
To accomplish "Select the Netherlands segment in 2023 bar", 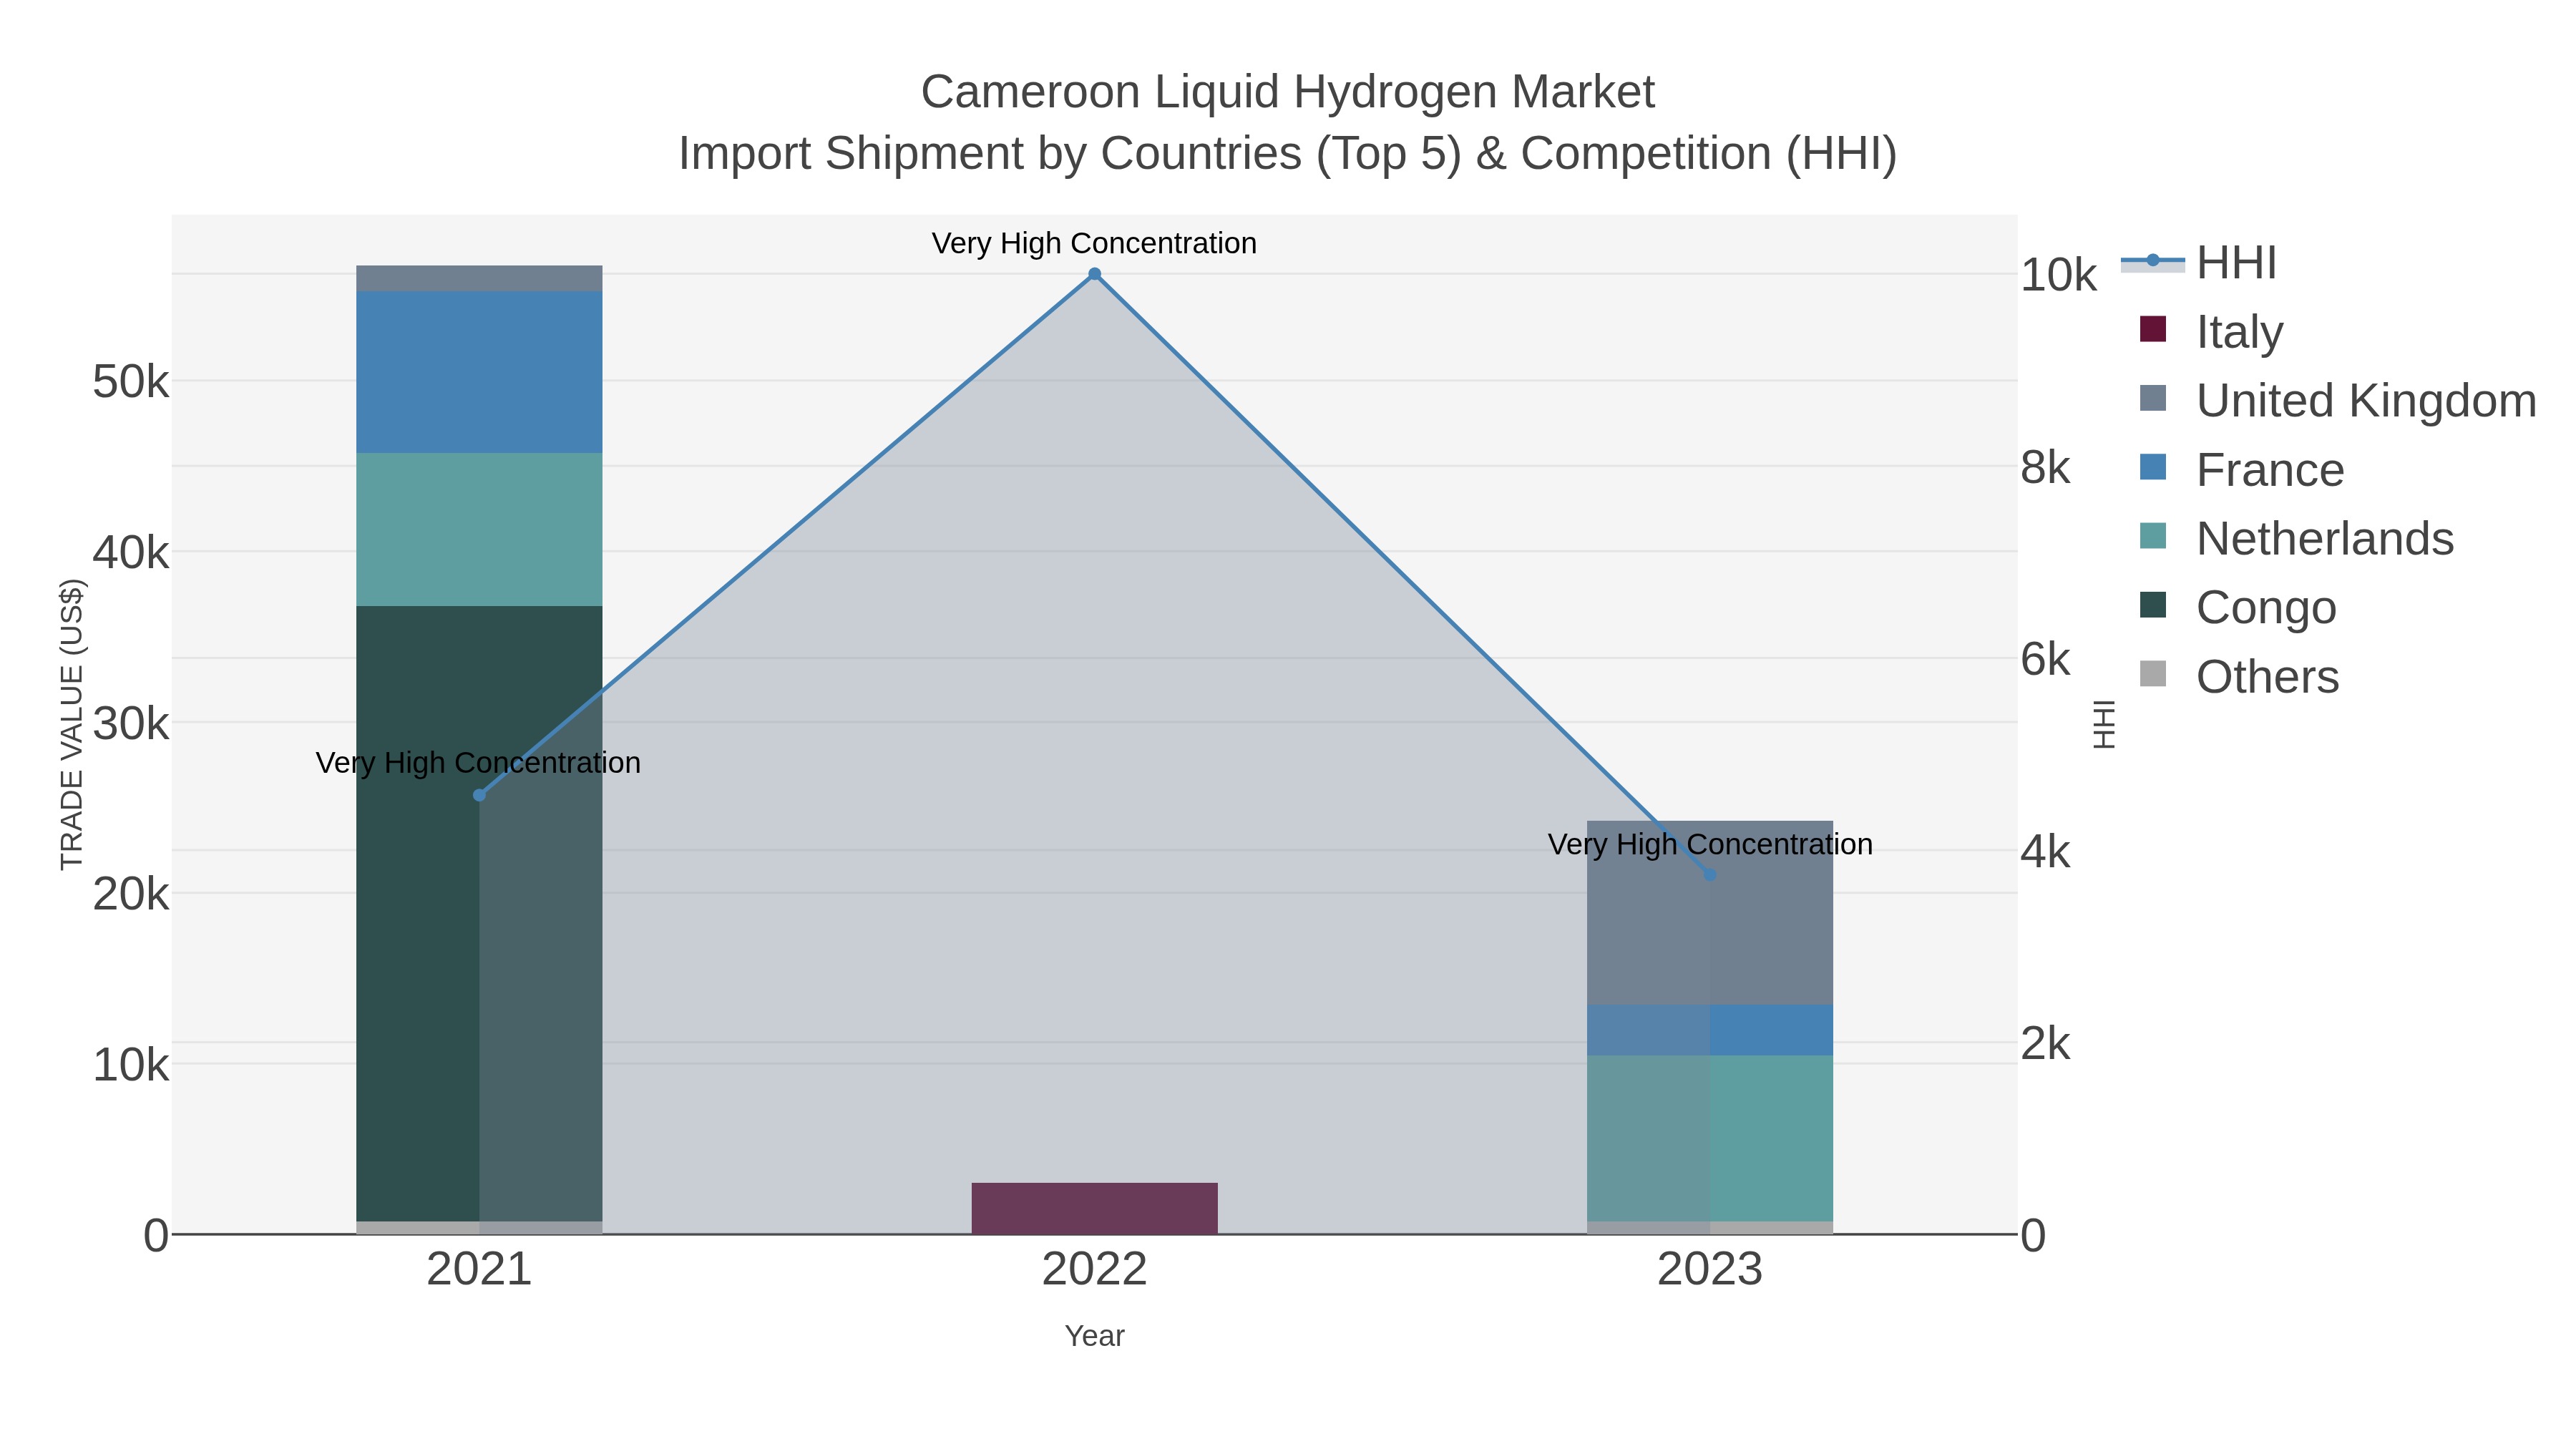I will point(1710,1138).
